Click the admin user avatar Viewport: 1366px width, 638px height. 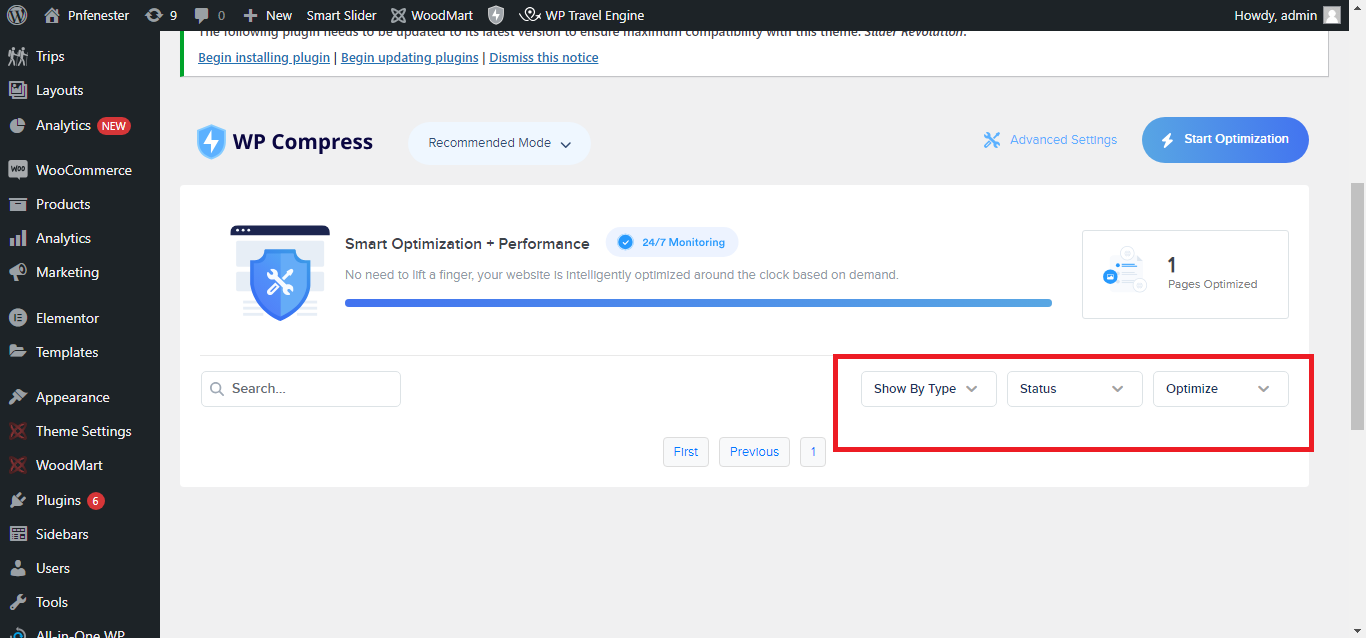click(1331, 15)
